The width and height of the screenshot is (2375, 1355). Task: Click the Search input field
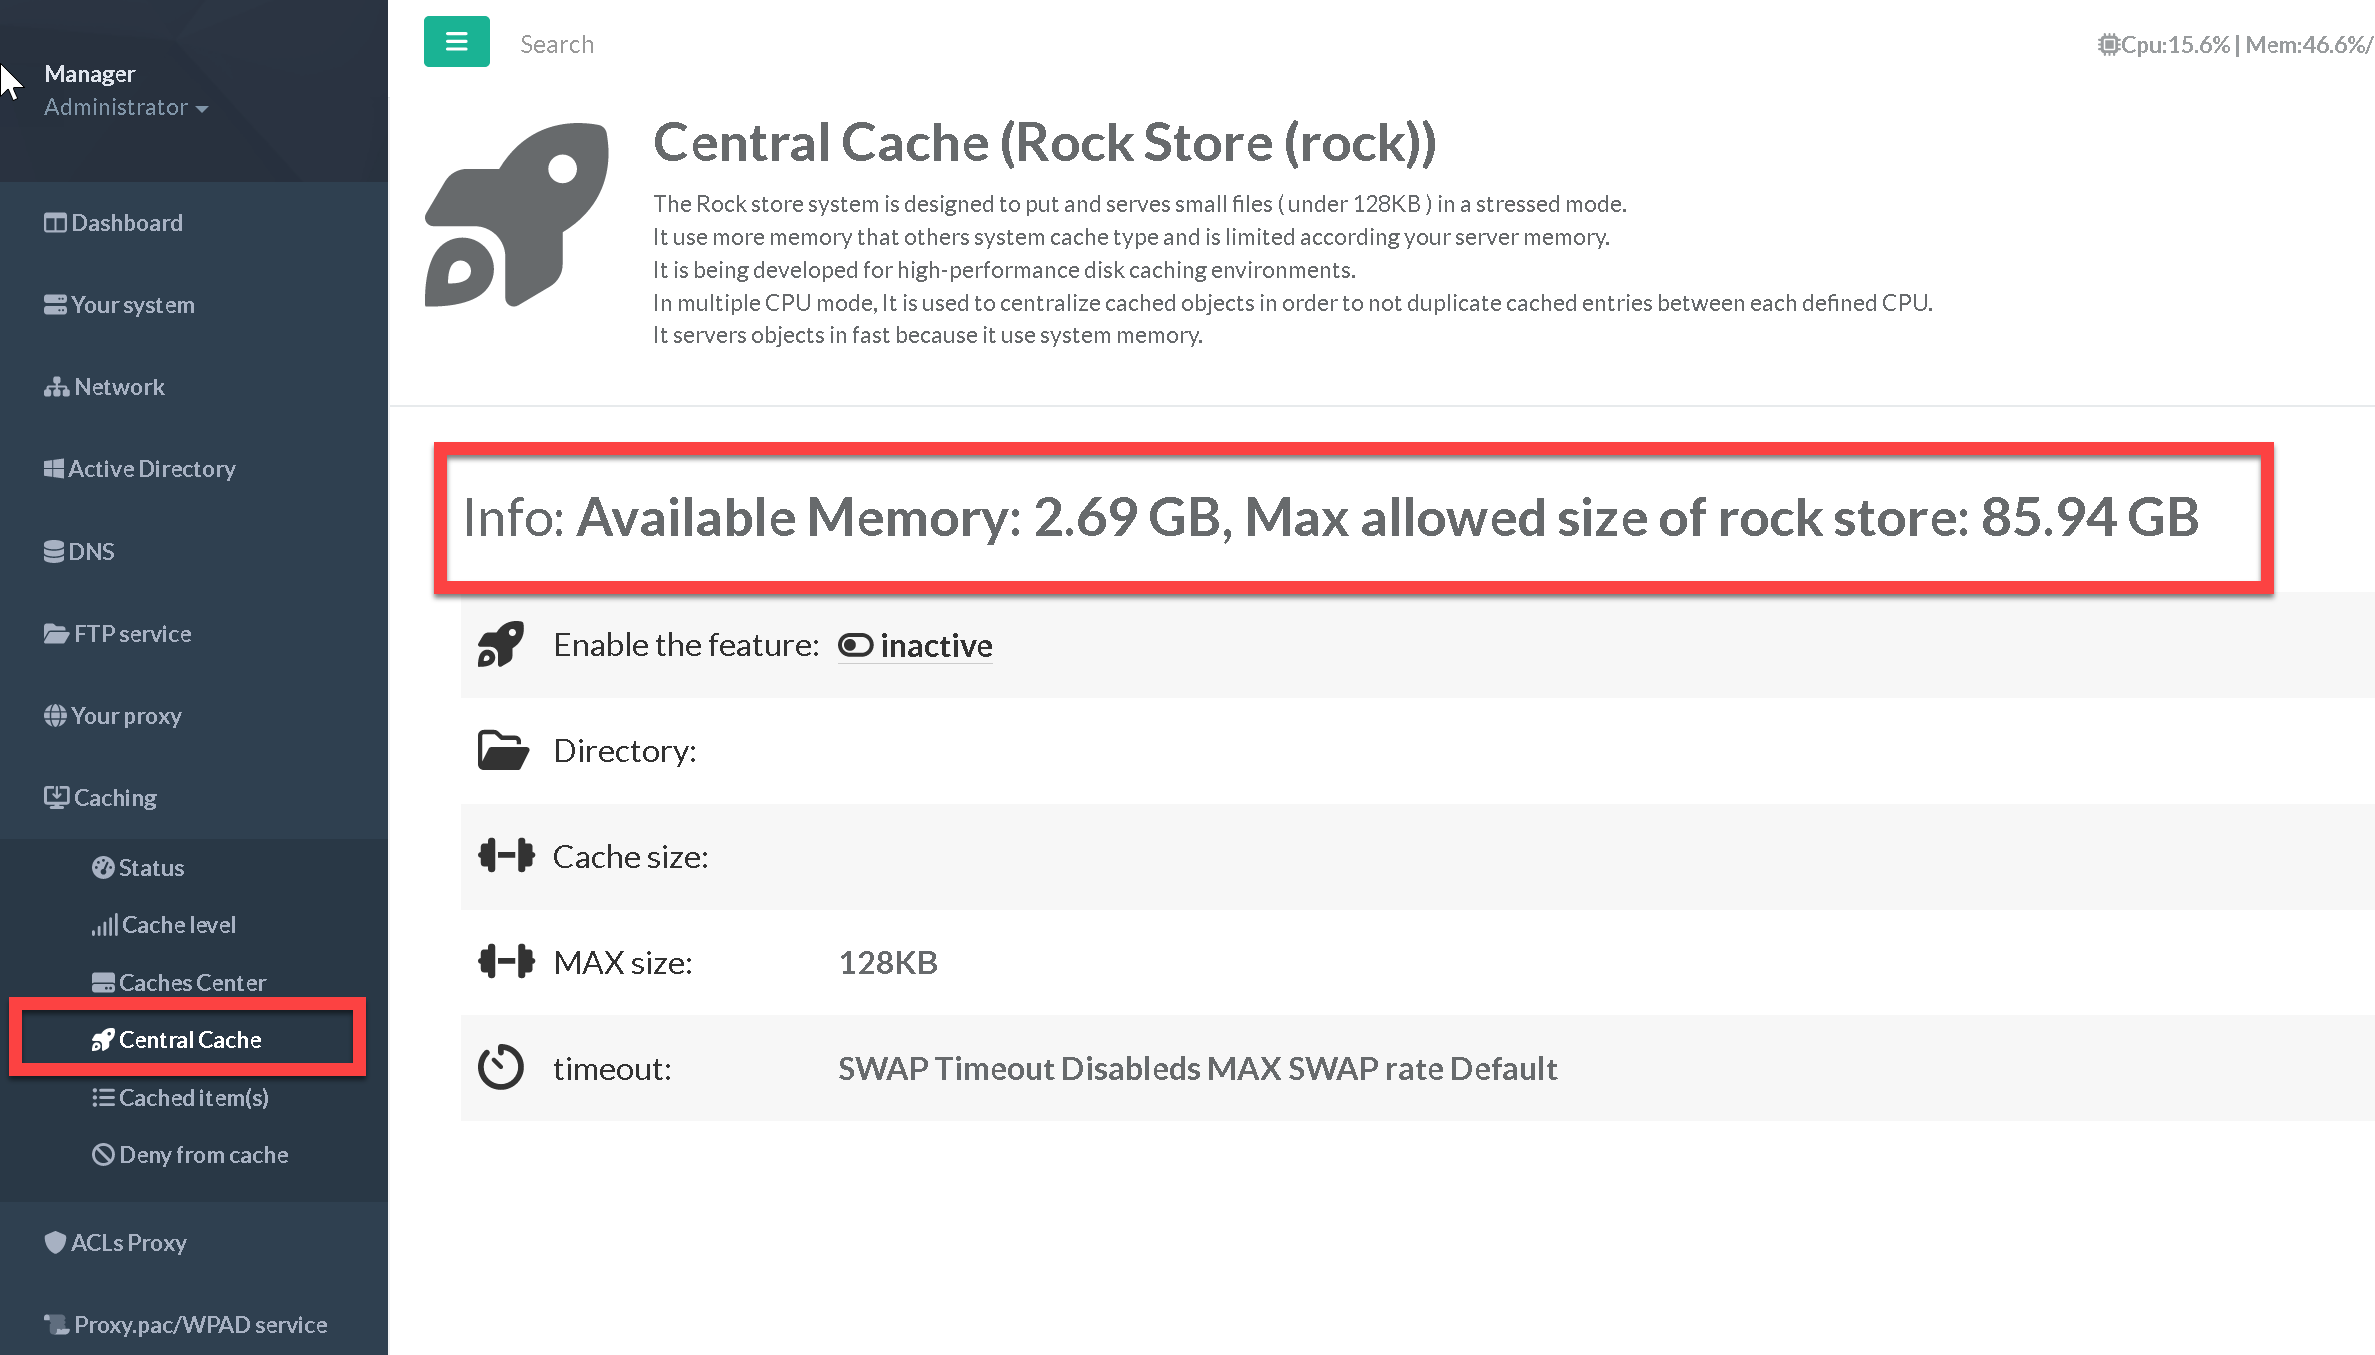[557, 45]
